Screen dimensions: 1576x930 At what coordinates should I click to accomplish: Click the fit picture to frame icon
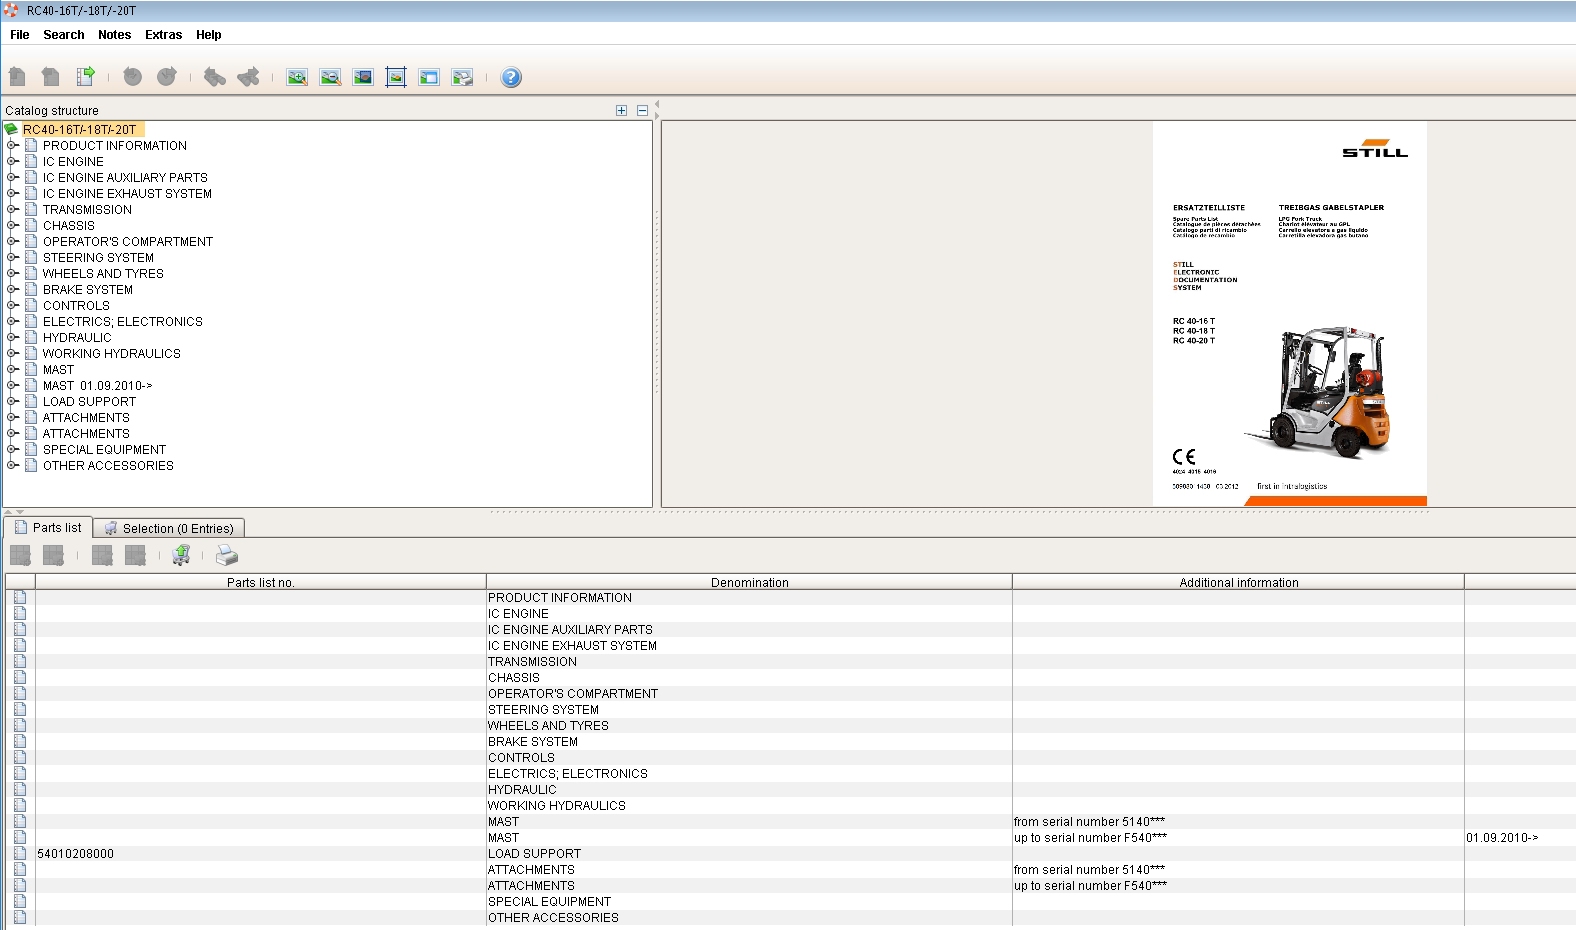tap(396, 77)
